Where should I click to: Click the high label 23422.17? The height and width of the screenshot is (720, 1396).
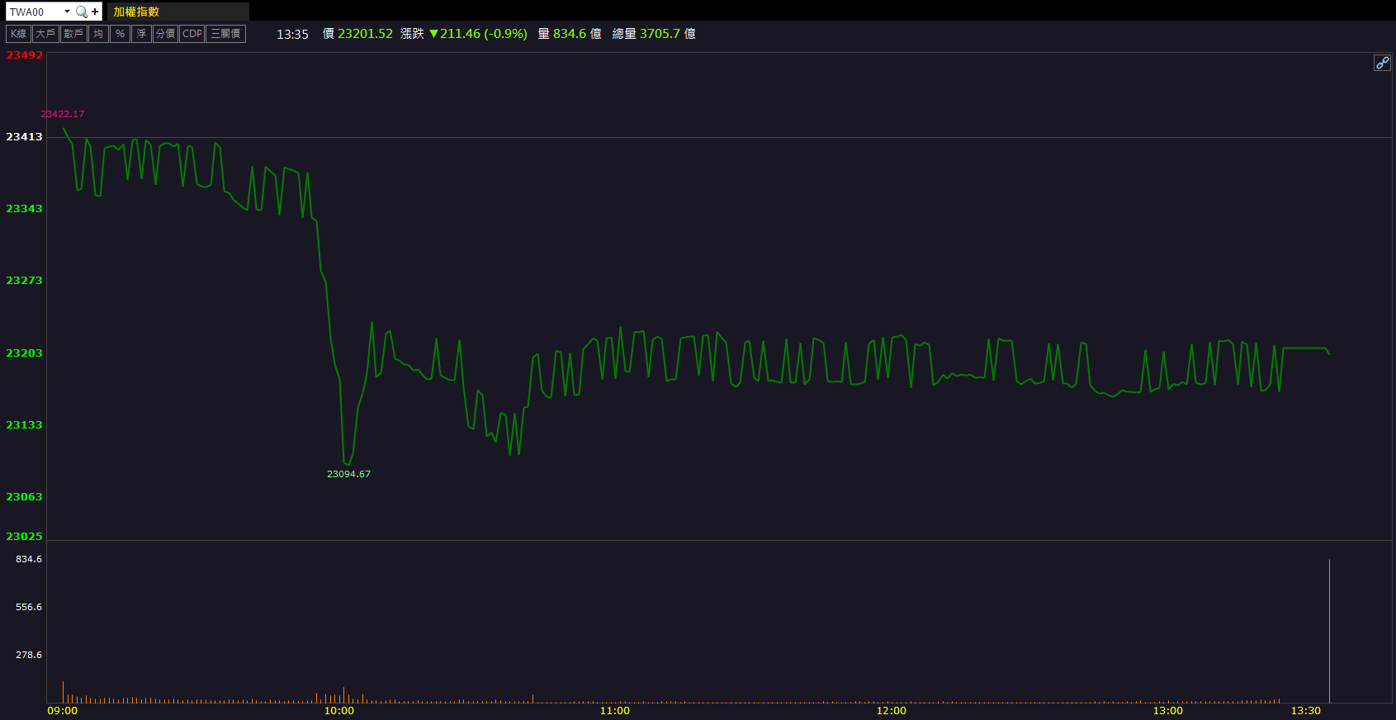62,114
